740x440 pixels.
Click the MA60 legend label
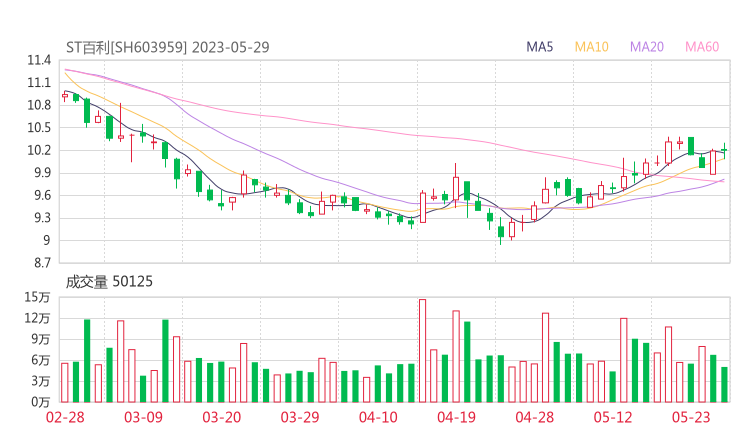702,47
